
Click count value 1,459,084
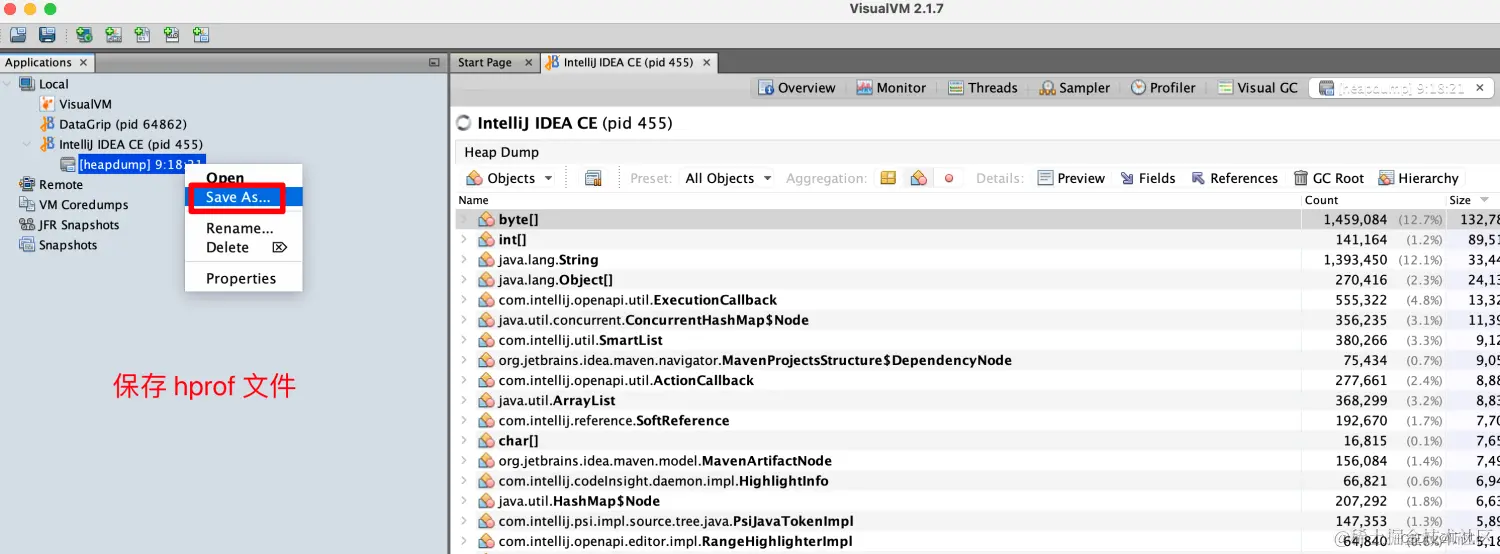point(1355,219)
